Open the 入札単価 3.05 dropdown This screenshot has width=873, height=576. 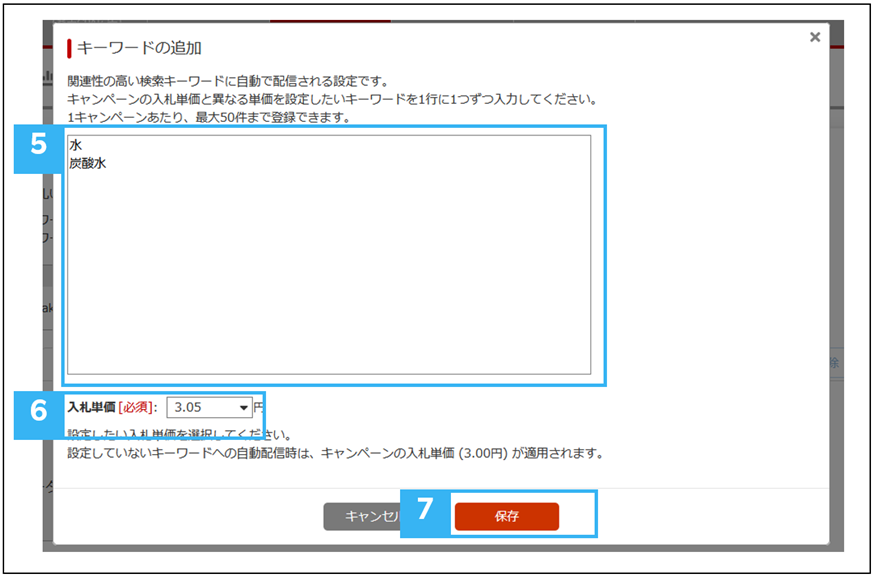tap(210, 407)
